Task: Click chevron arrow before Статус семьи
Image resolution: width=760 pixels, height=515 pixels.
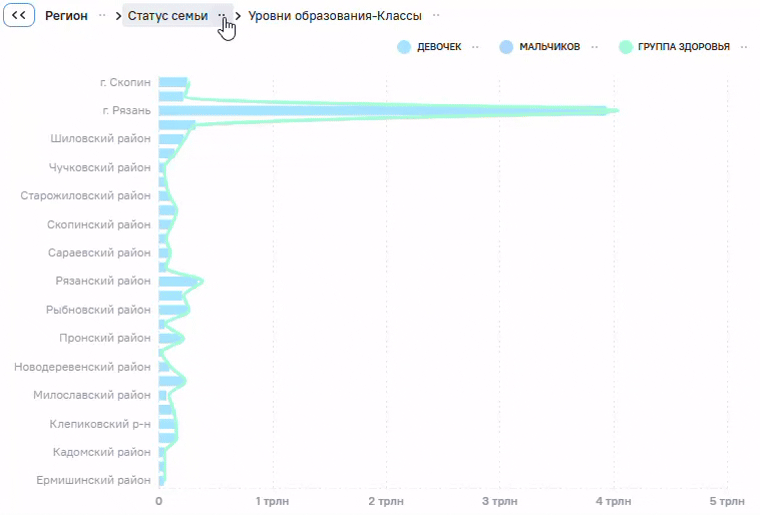Action: (x=118, y=16)
